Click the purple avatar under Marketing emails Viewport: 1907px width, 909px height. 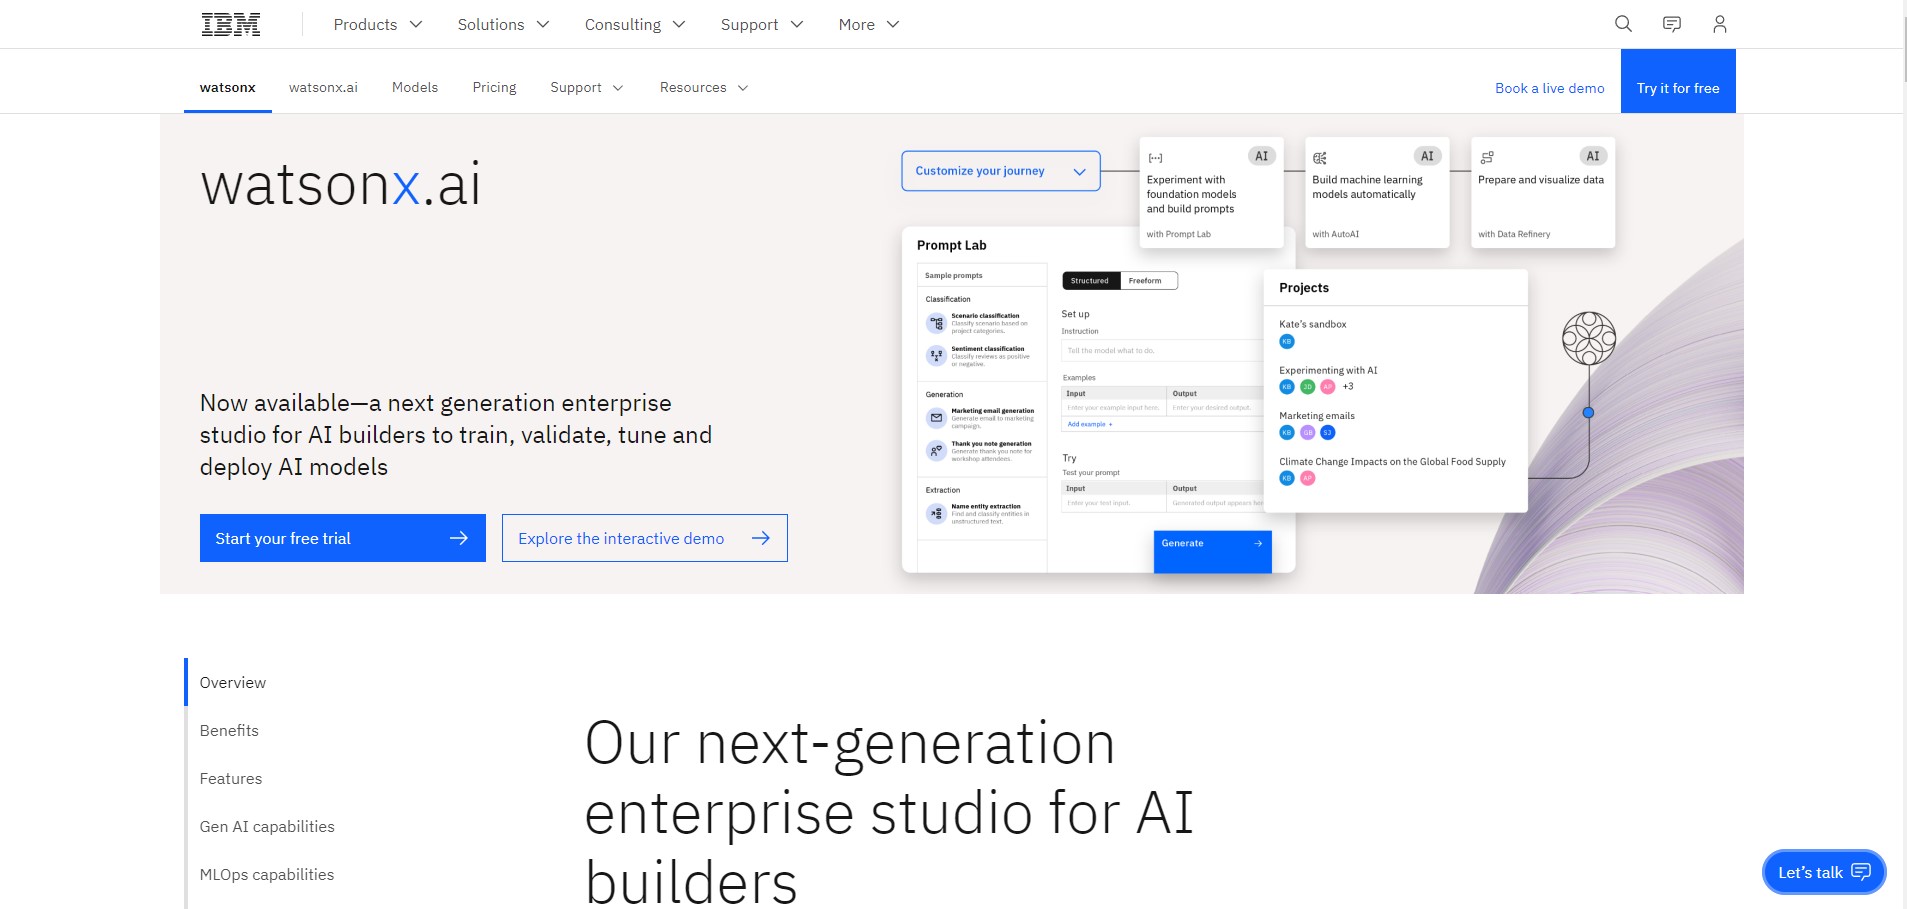(x=1307, y=433)
